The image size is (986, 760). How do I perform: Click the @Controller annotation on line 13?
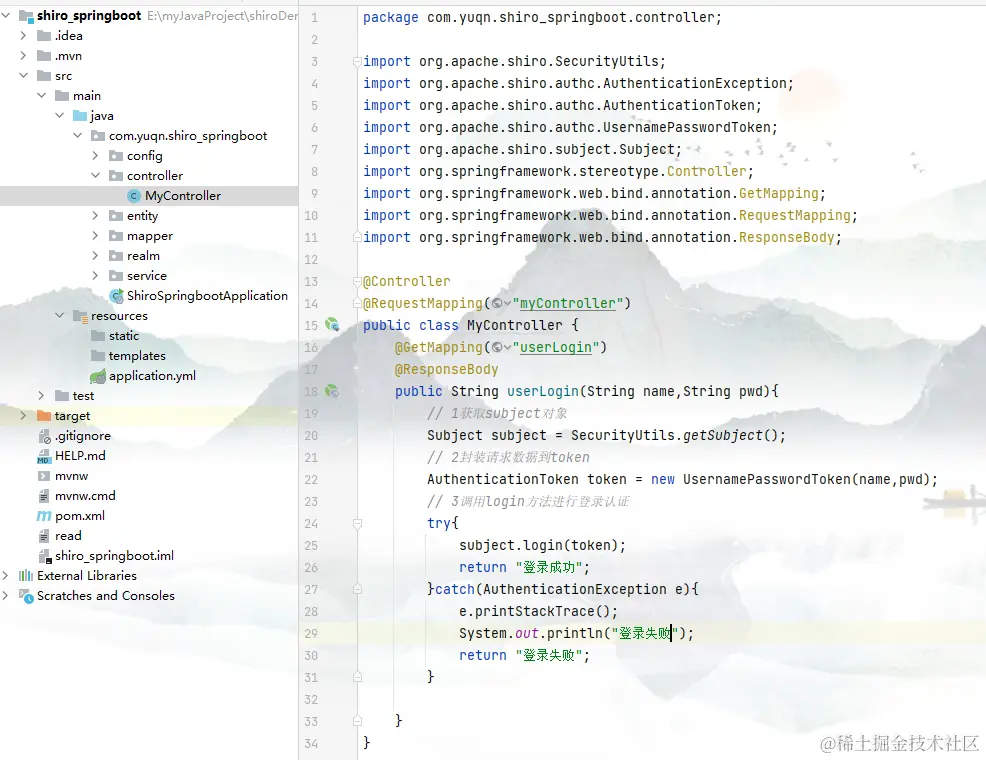pos(406,281)
